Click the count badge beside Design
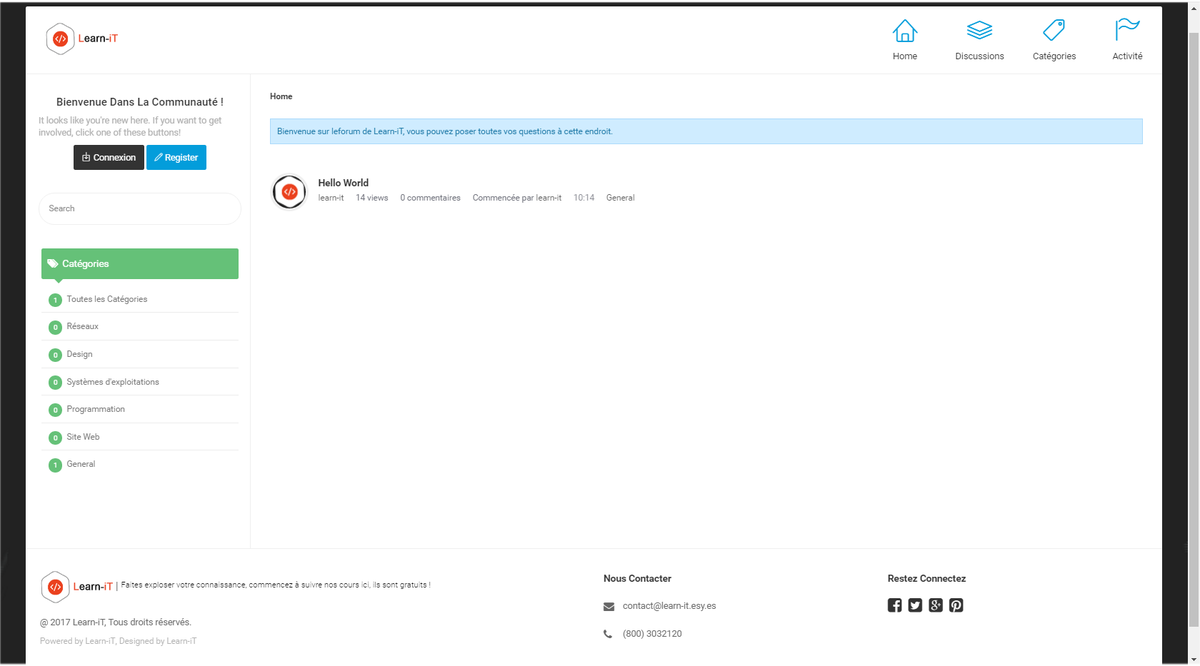This screenshot has width=1200, height=666. [55, 355]
